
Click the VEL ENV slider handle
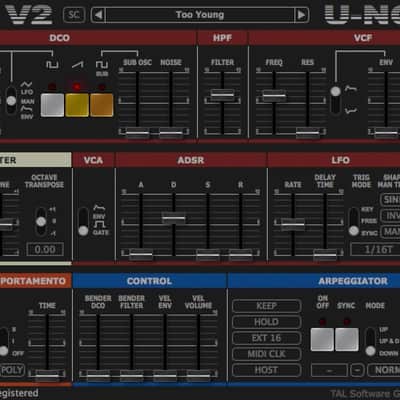click(165, 375)
